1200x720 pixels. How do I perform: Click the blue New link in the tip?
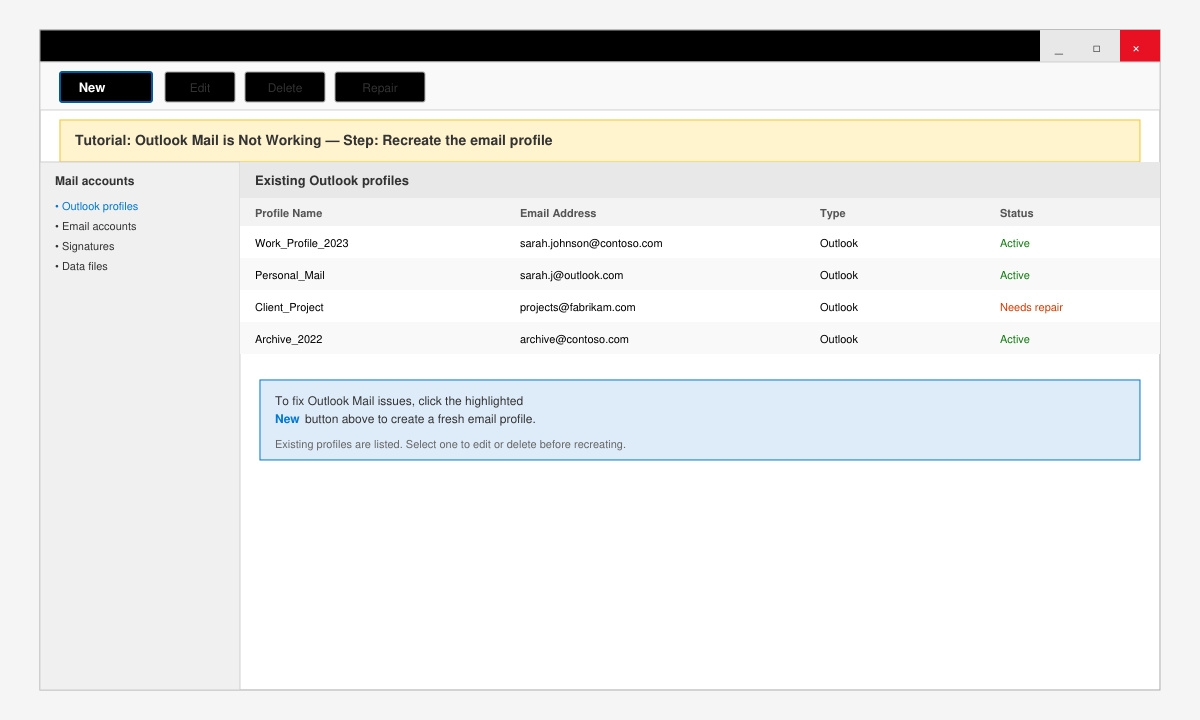(x=287, y=419)
